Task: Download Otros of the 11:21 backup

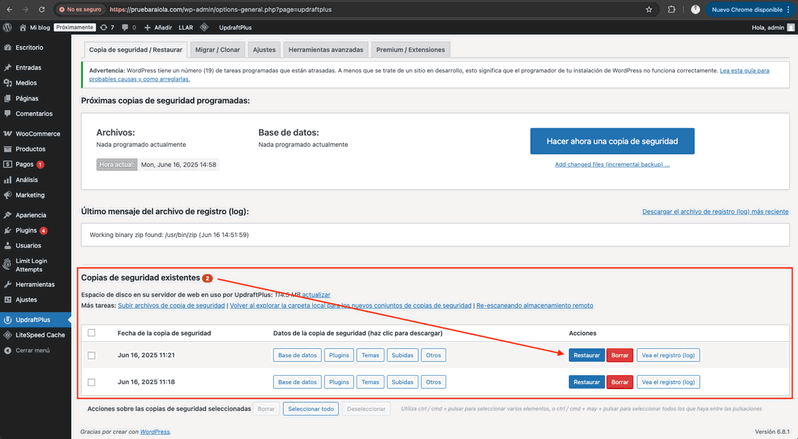Action: (x=434, y=355)
